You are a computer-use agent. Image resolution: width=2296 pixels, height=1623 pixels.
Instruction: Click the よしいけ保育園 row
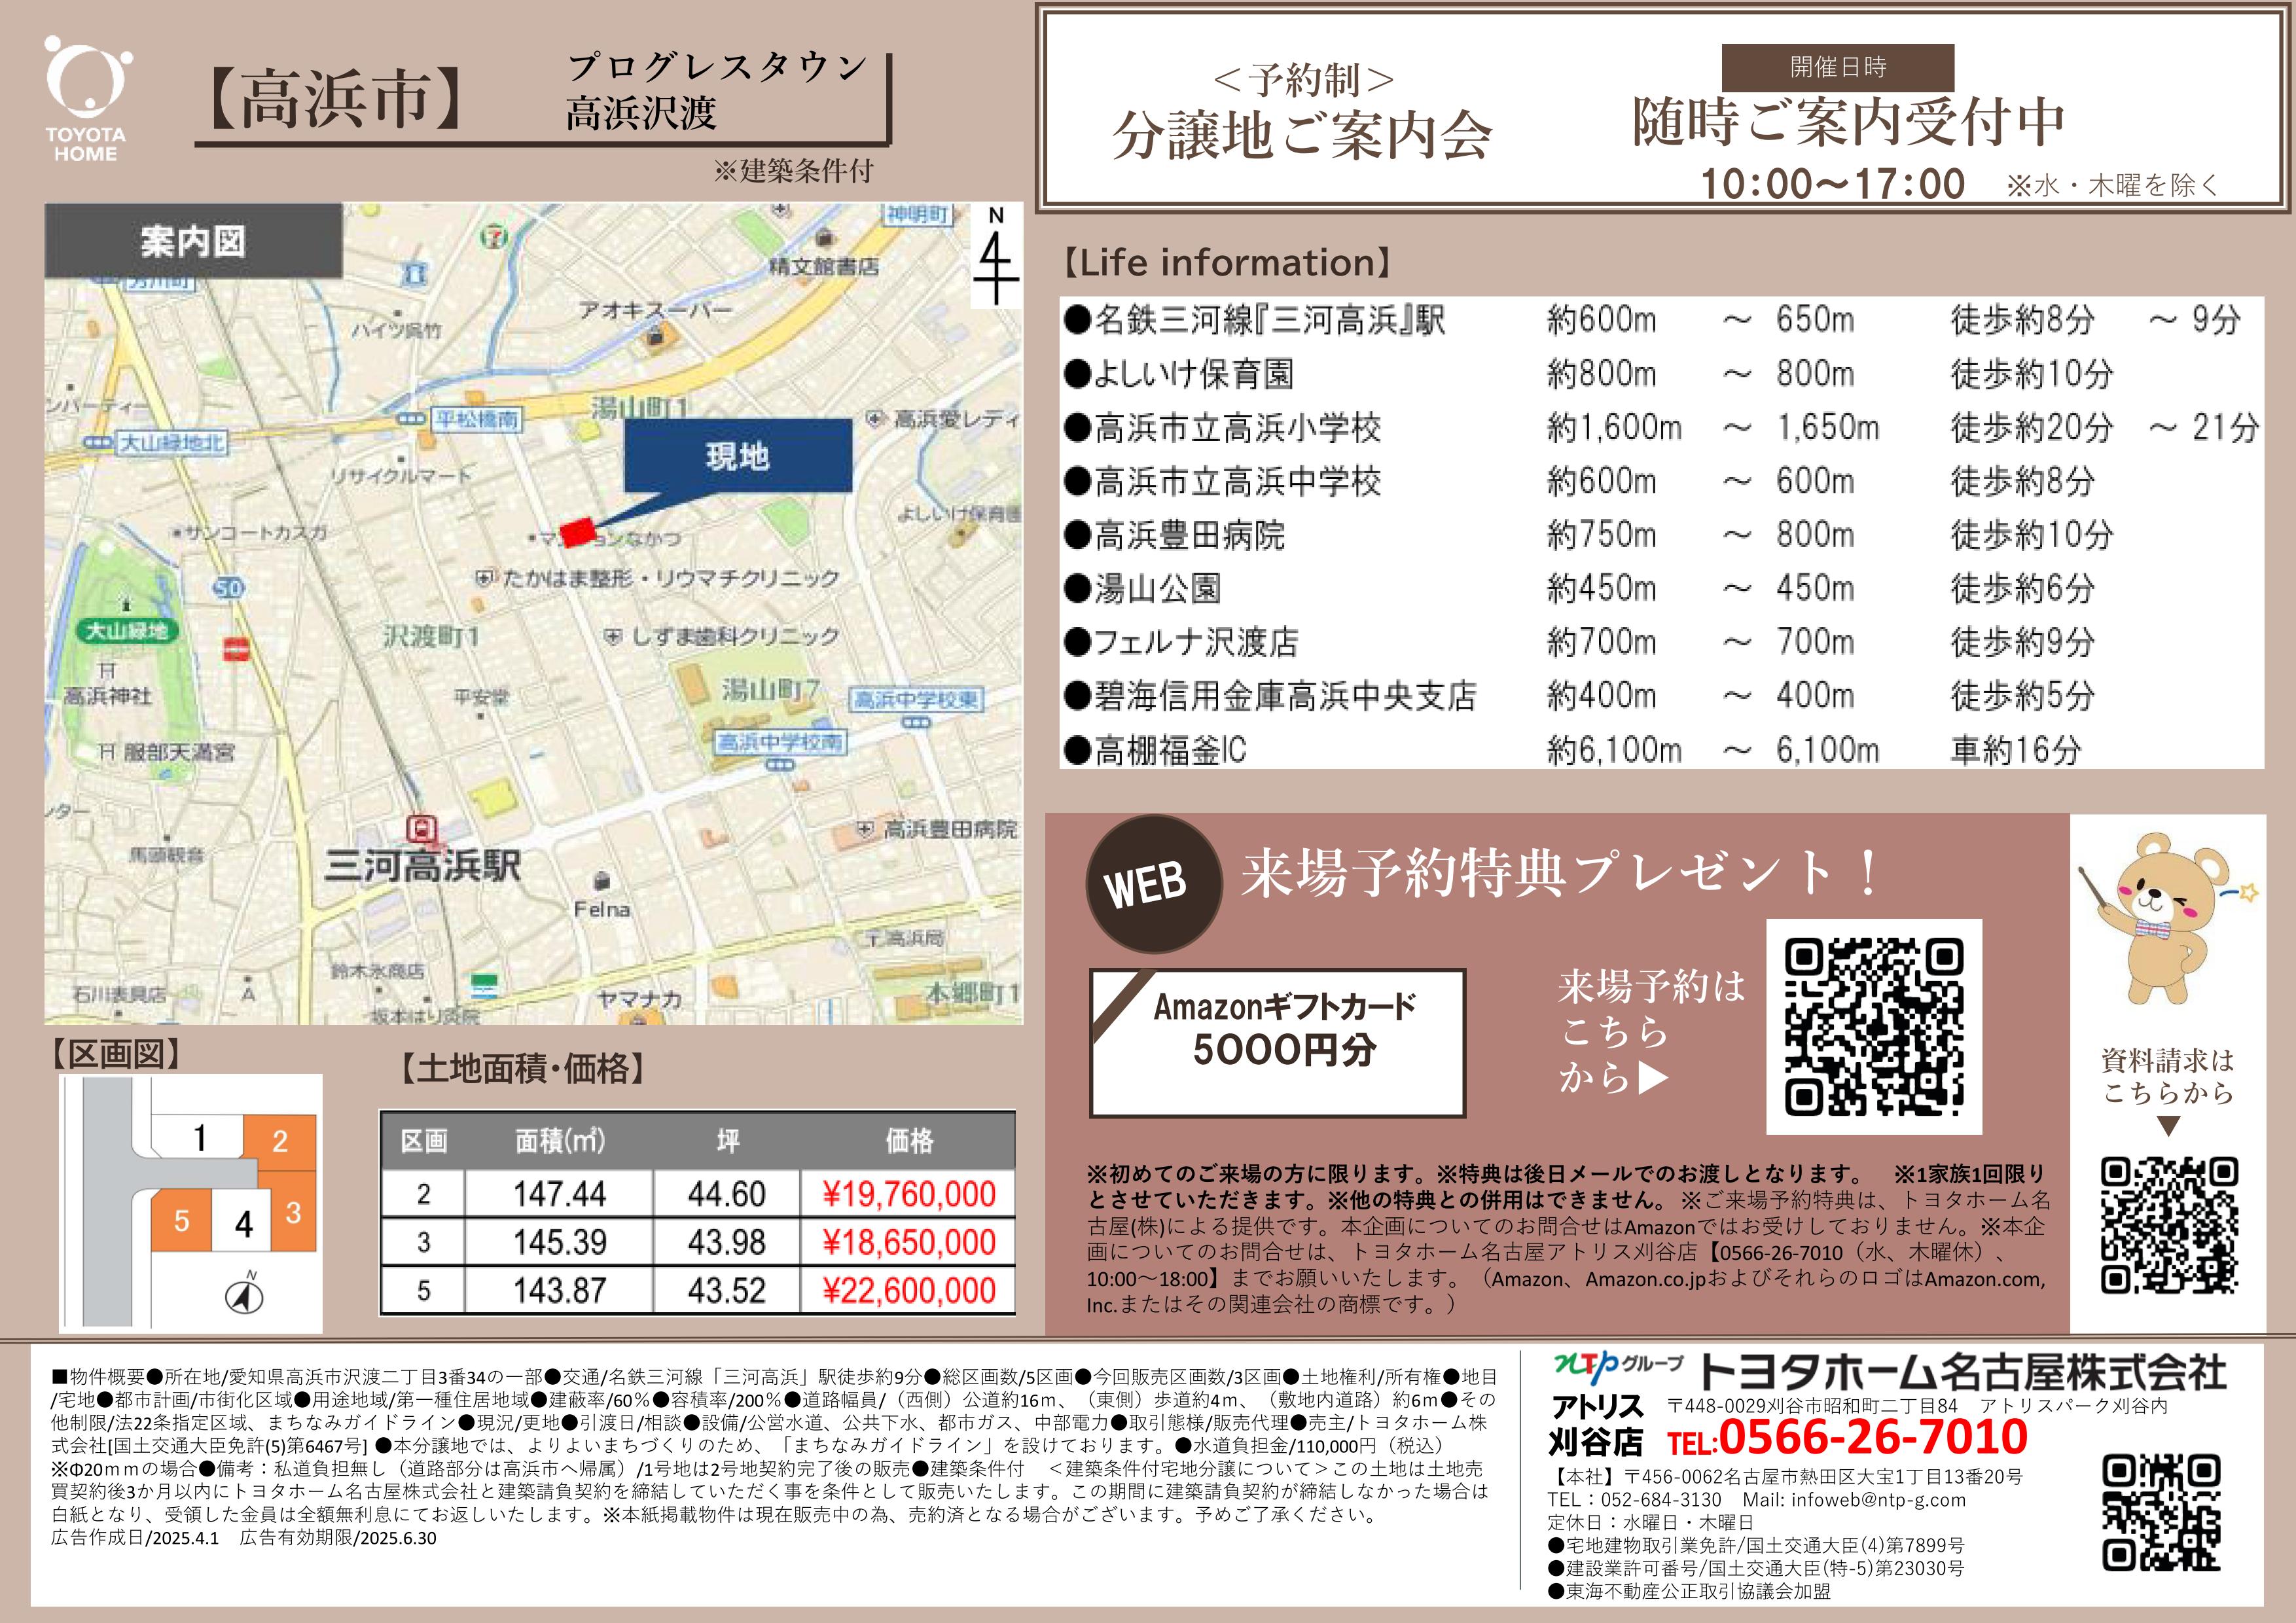1661,374
